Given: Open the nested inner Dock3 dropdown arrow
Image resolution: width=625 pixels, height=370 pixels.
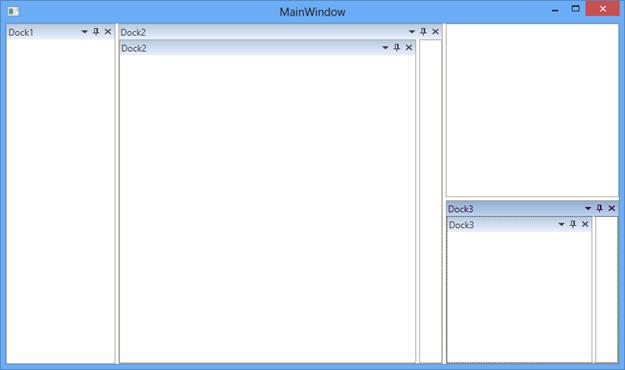Looking at the screenshot, I should point(561,224).
